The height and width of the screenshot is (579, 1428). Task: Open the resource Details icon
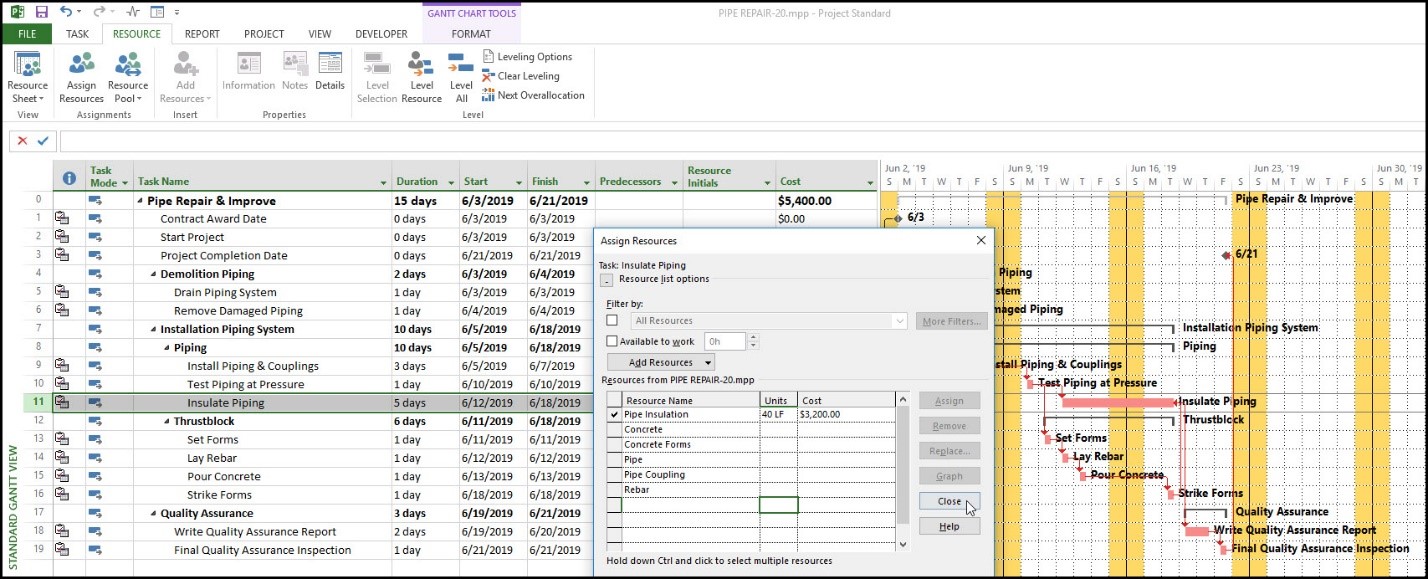coord(330,70)
